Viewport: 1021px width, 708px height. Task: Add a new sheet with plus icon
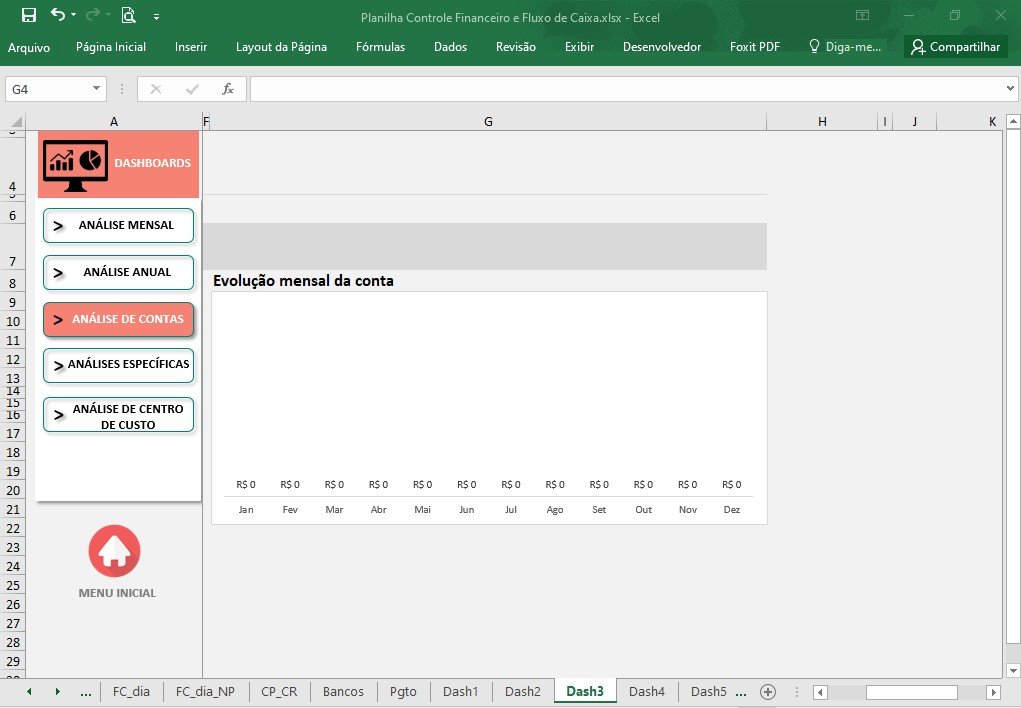pos(768,692)
